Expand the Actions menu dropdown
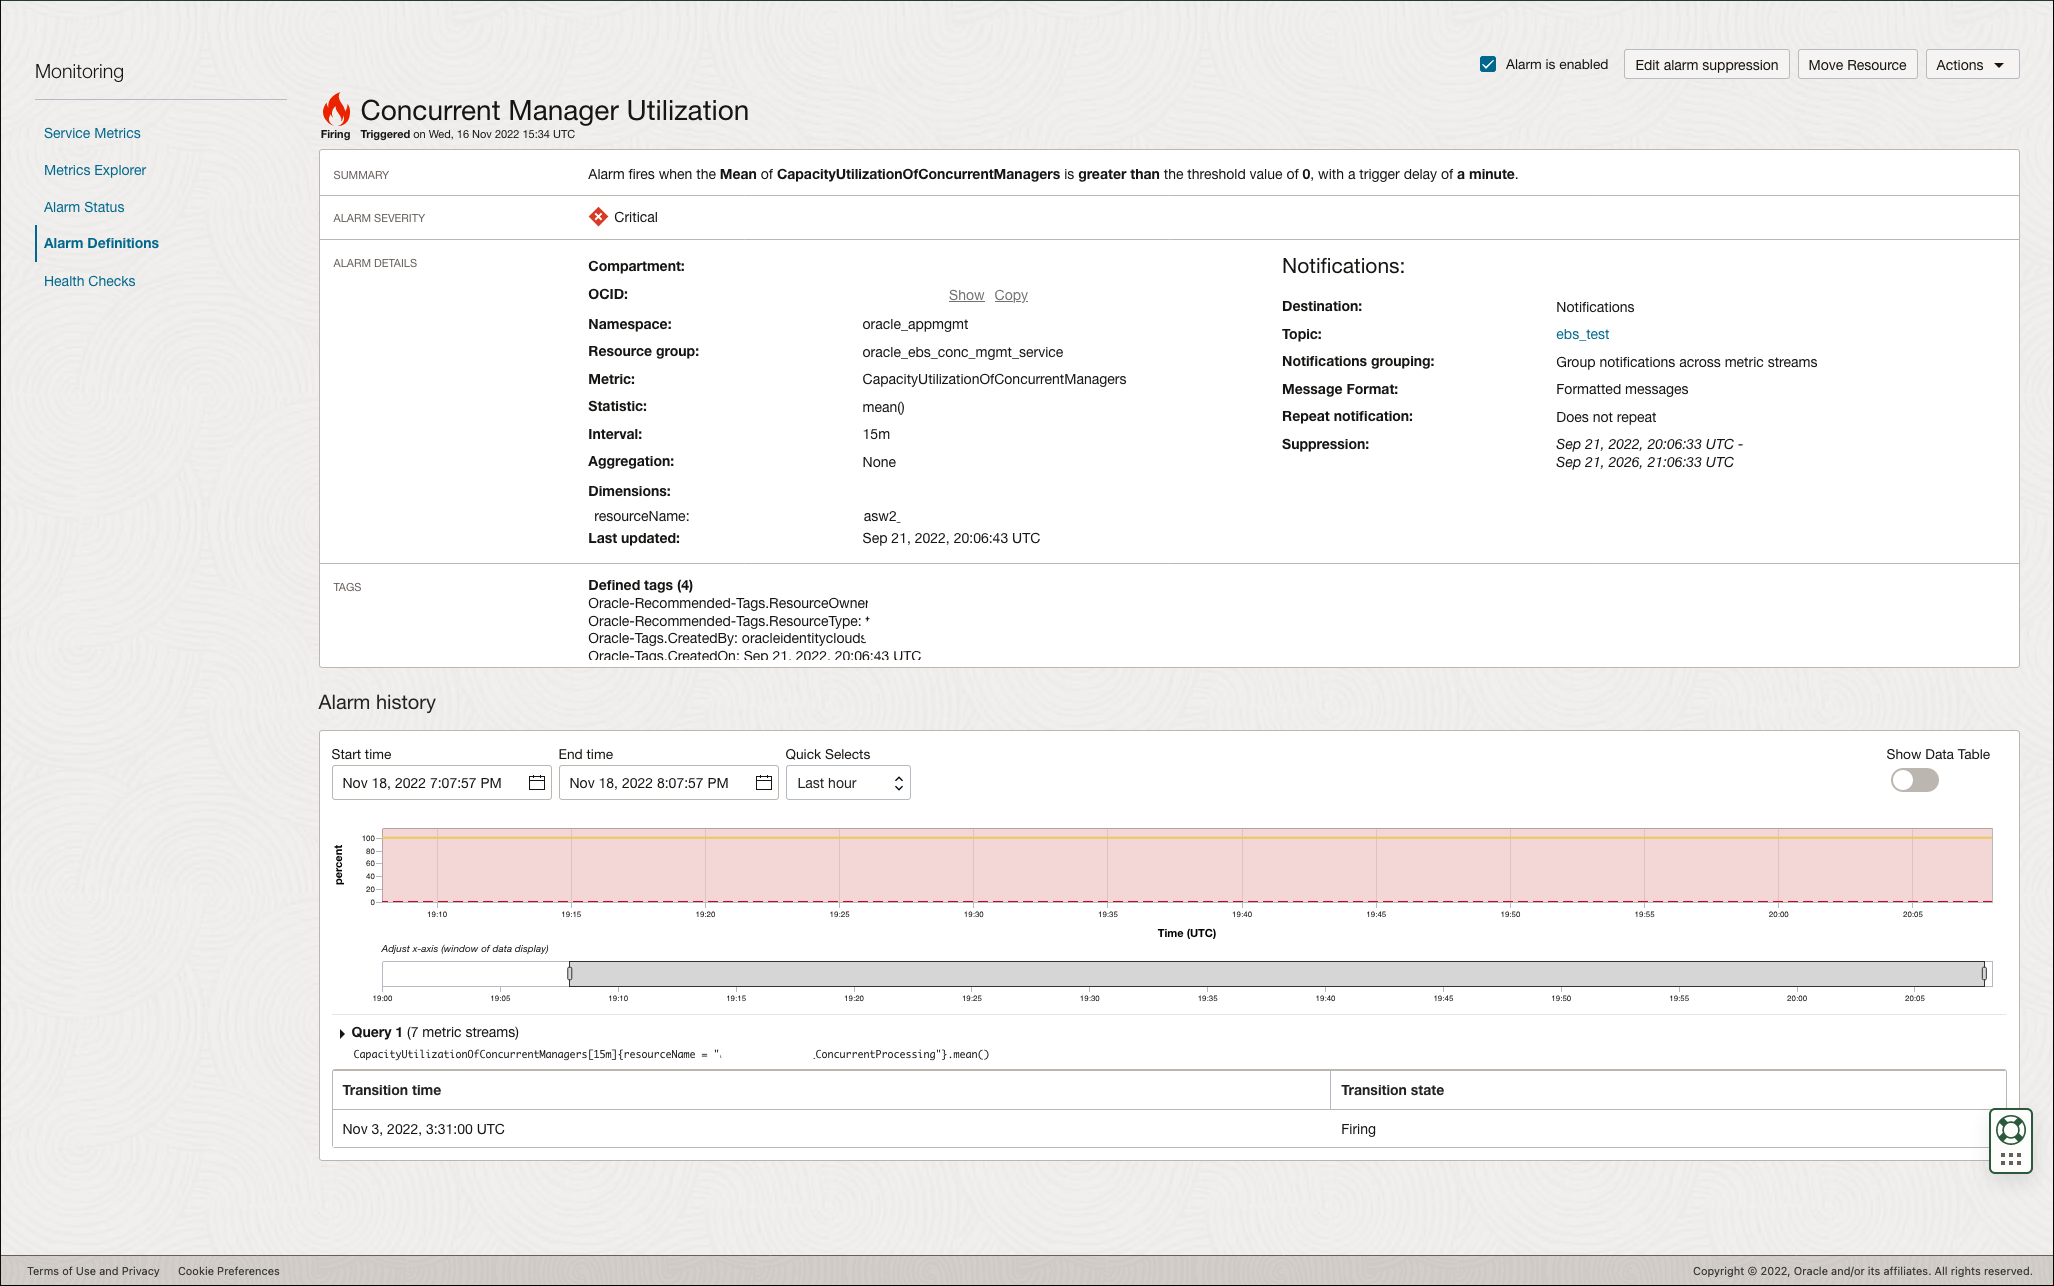The image size is (2054, 1286). [1973, 64]
